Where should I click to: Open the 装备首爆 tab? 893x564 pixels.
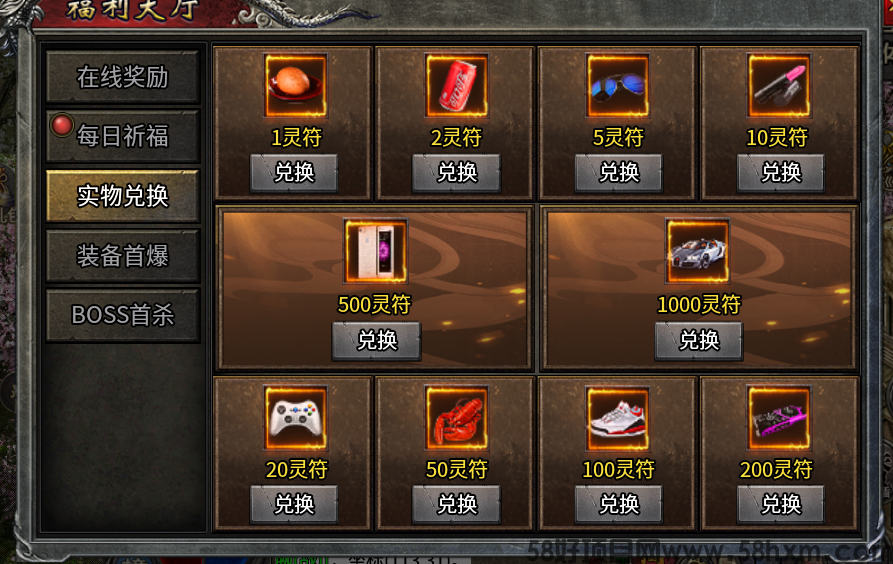click(x=122, y=256)
